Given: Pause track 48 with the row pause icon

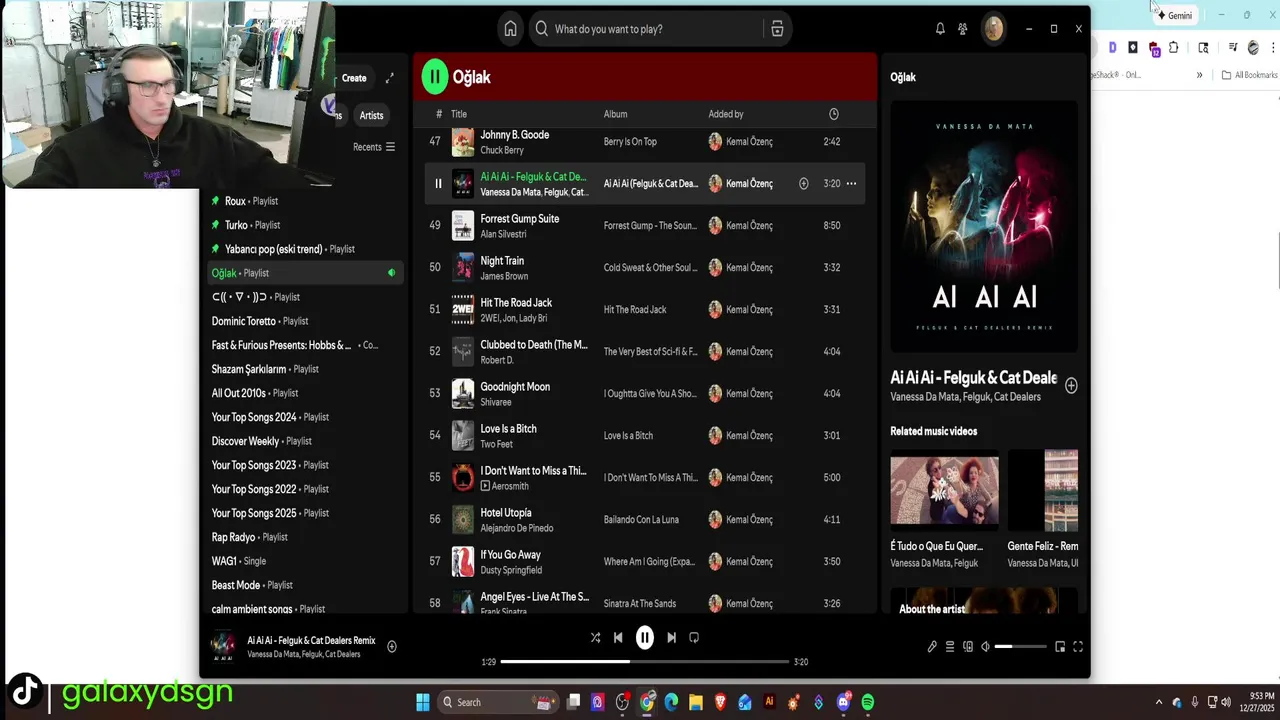Looking at the screenshot, I should tap(437, 184).
